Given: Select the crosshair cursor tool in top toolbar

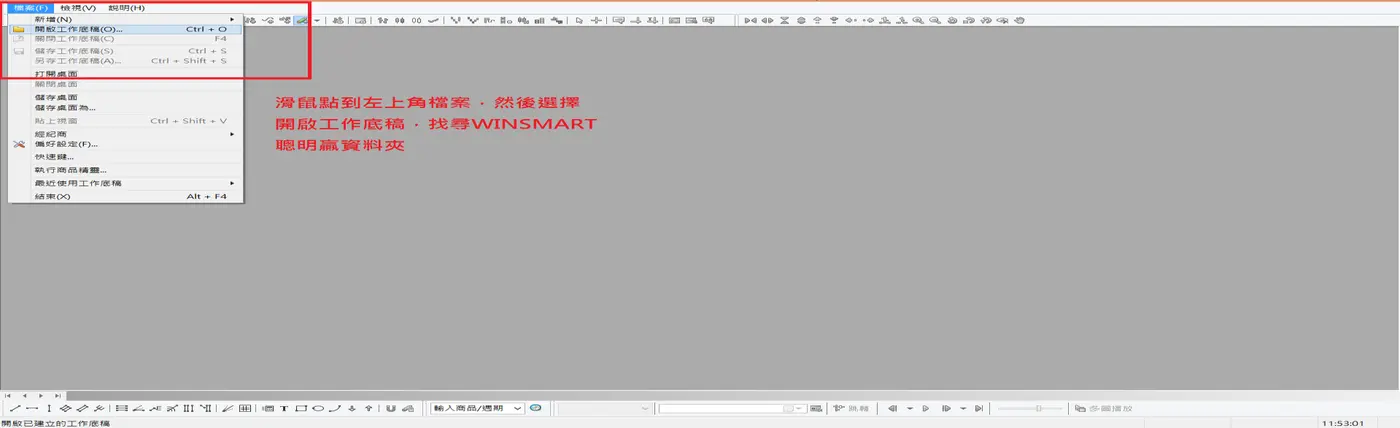Looking at the screenshot, I should coord(596,20).
